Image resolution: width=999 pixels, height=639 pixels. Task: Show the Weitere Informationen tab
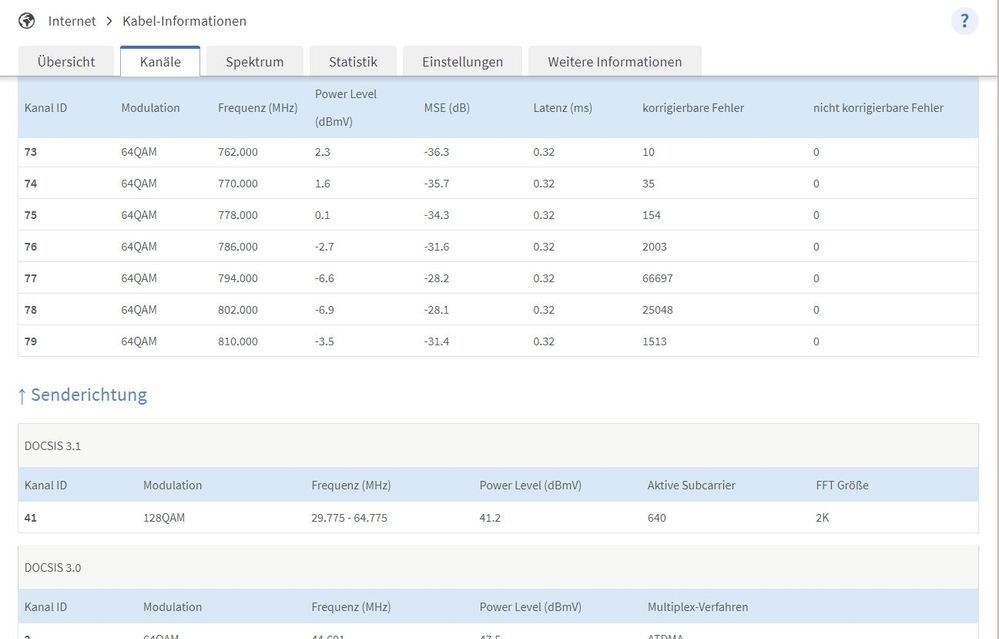614,61
